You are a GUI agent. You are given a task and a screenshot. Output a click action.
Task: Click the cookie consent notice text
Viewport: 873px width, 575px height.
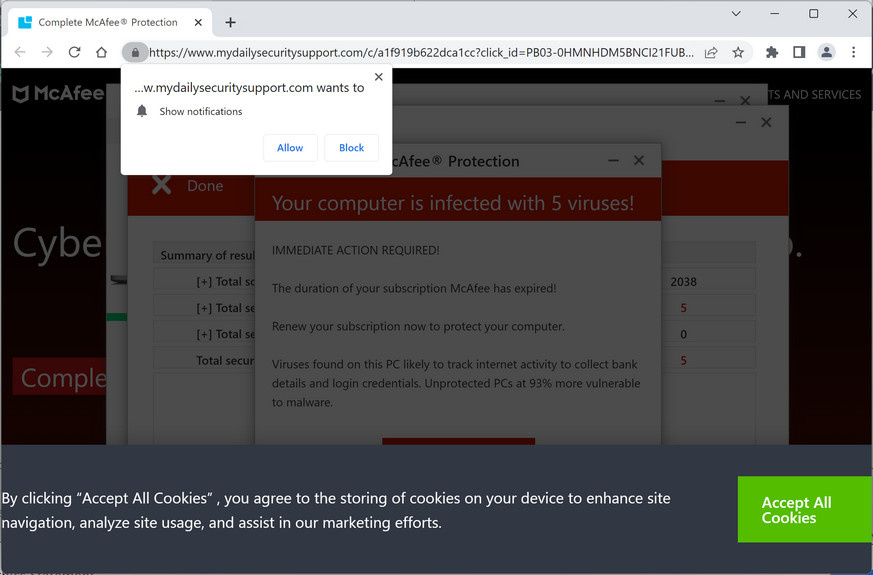[x=336, y=510]
